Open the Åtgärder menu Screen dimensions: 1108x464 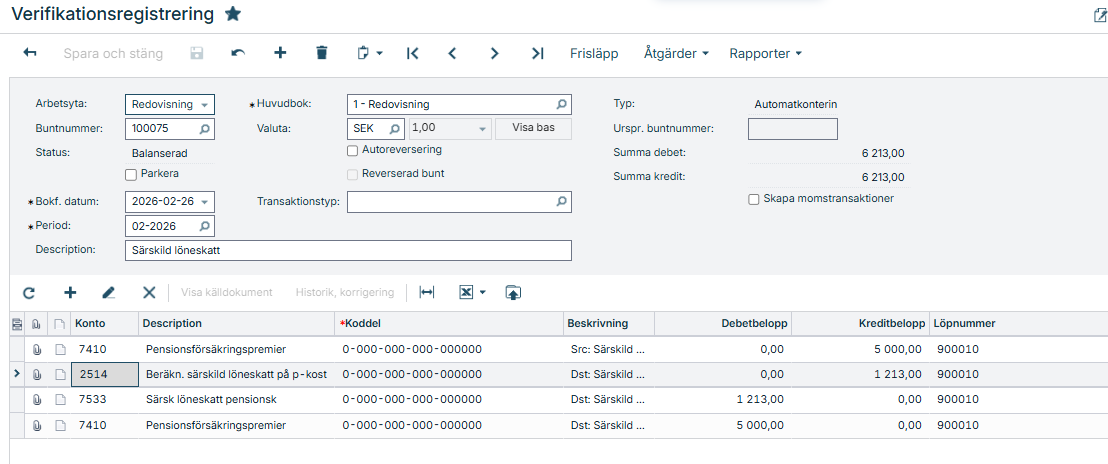[x=676, y=53]
